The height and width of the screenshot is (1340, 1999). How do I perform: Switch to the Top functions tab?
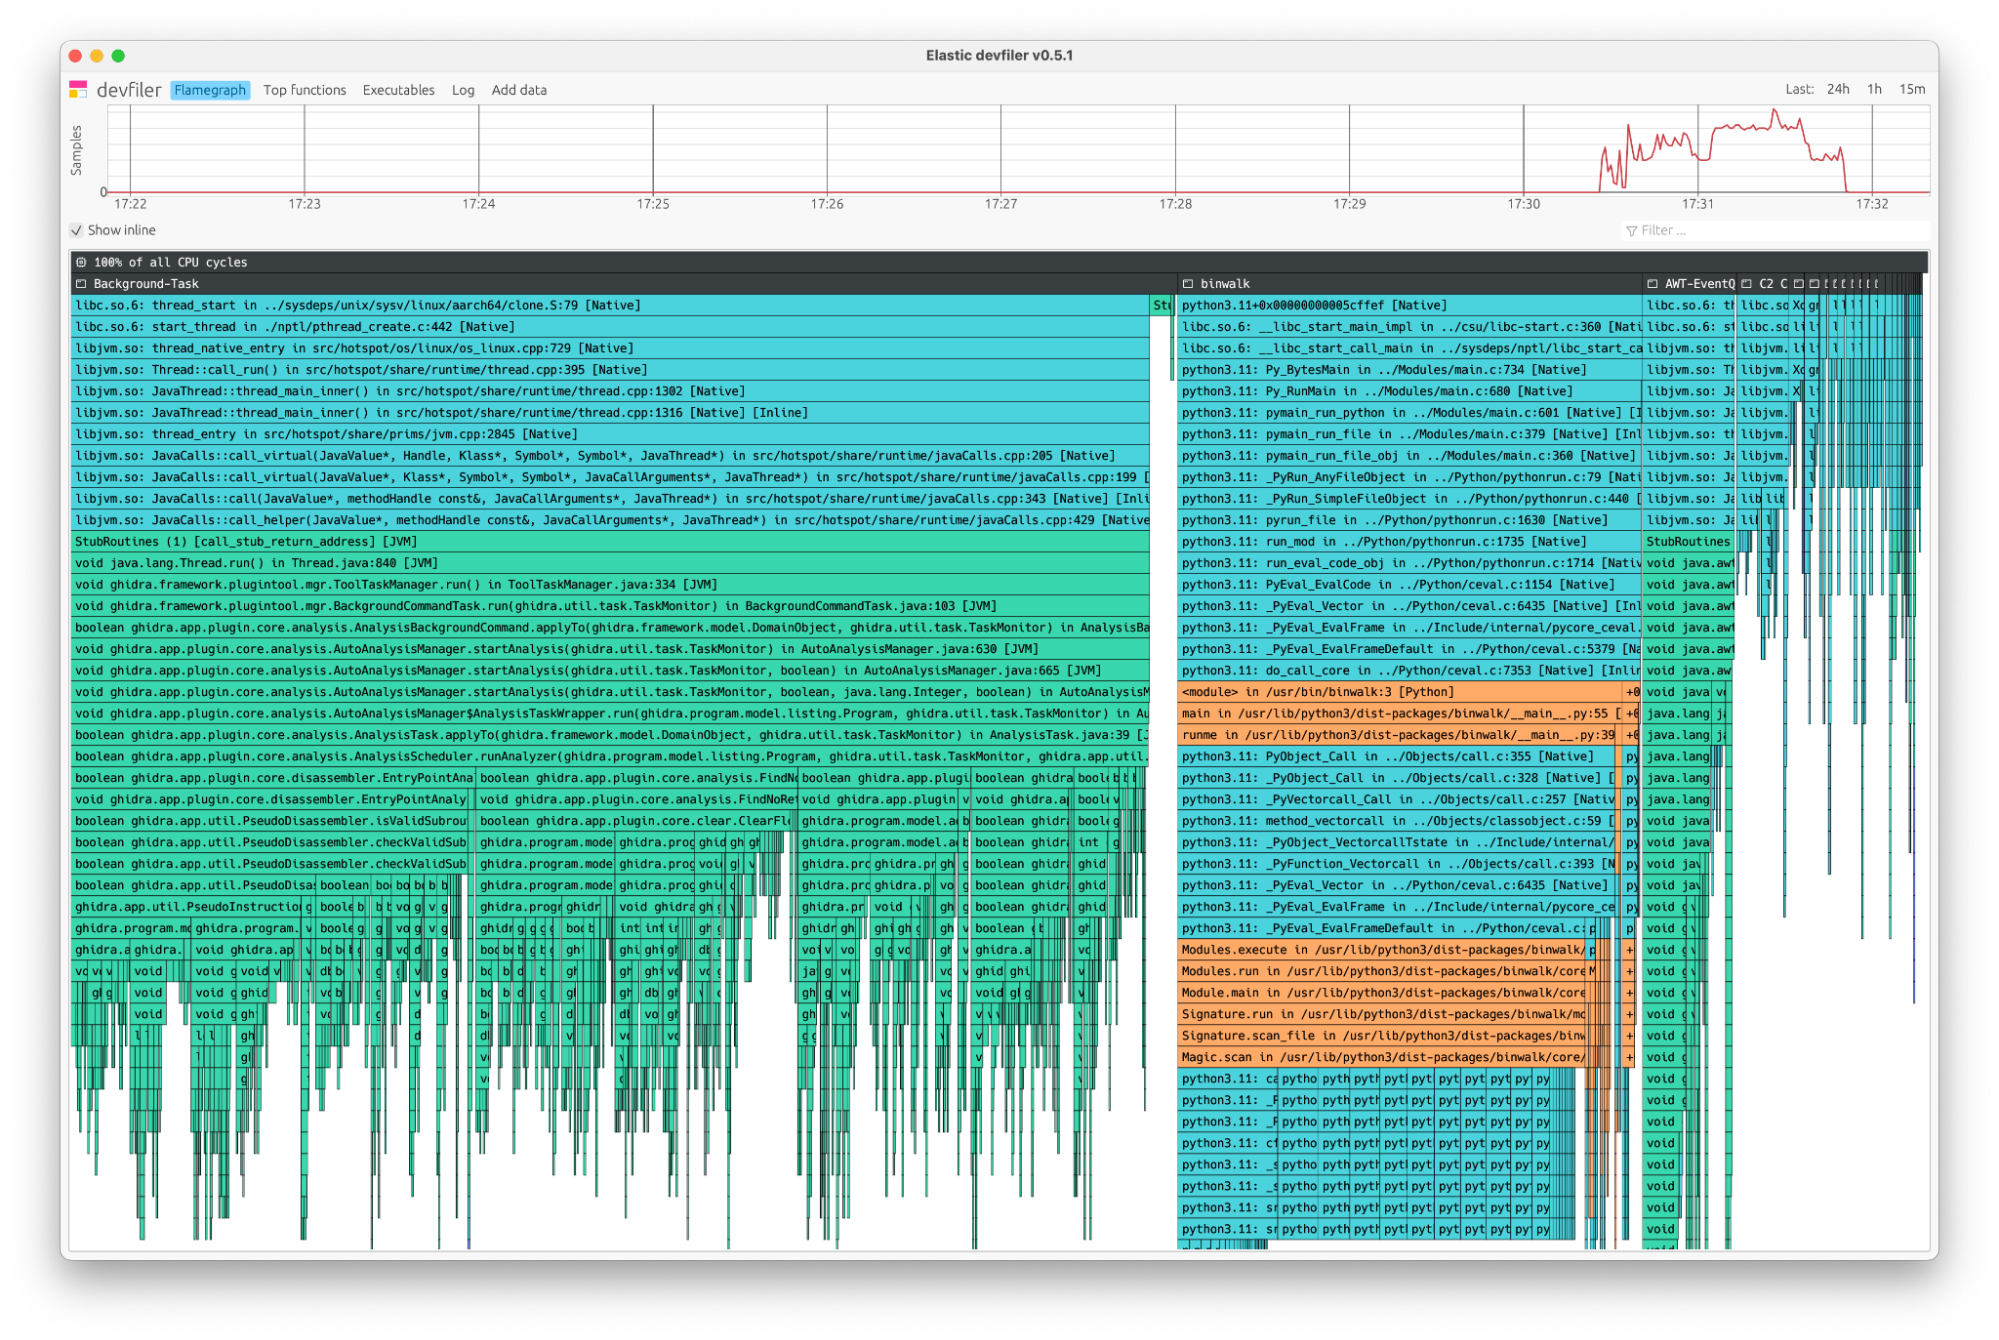coord(305,90)
